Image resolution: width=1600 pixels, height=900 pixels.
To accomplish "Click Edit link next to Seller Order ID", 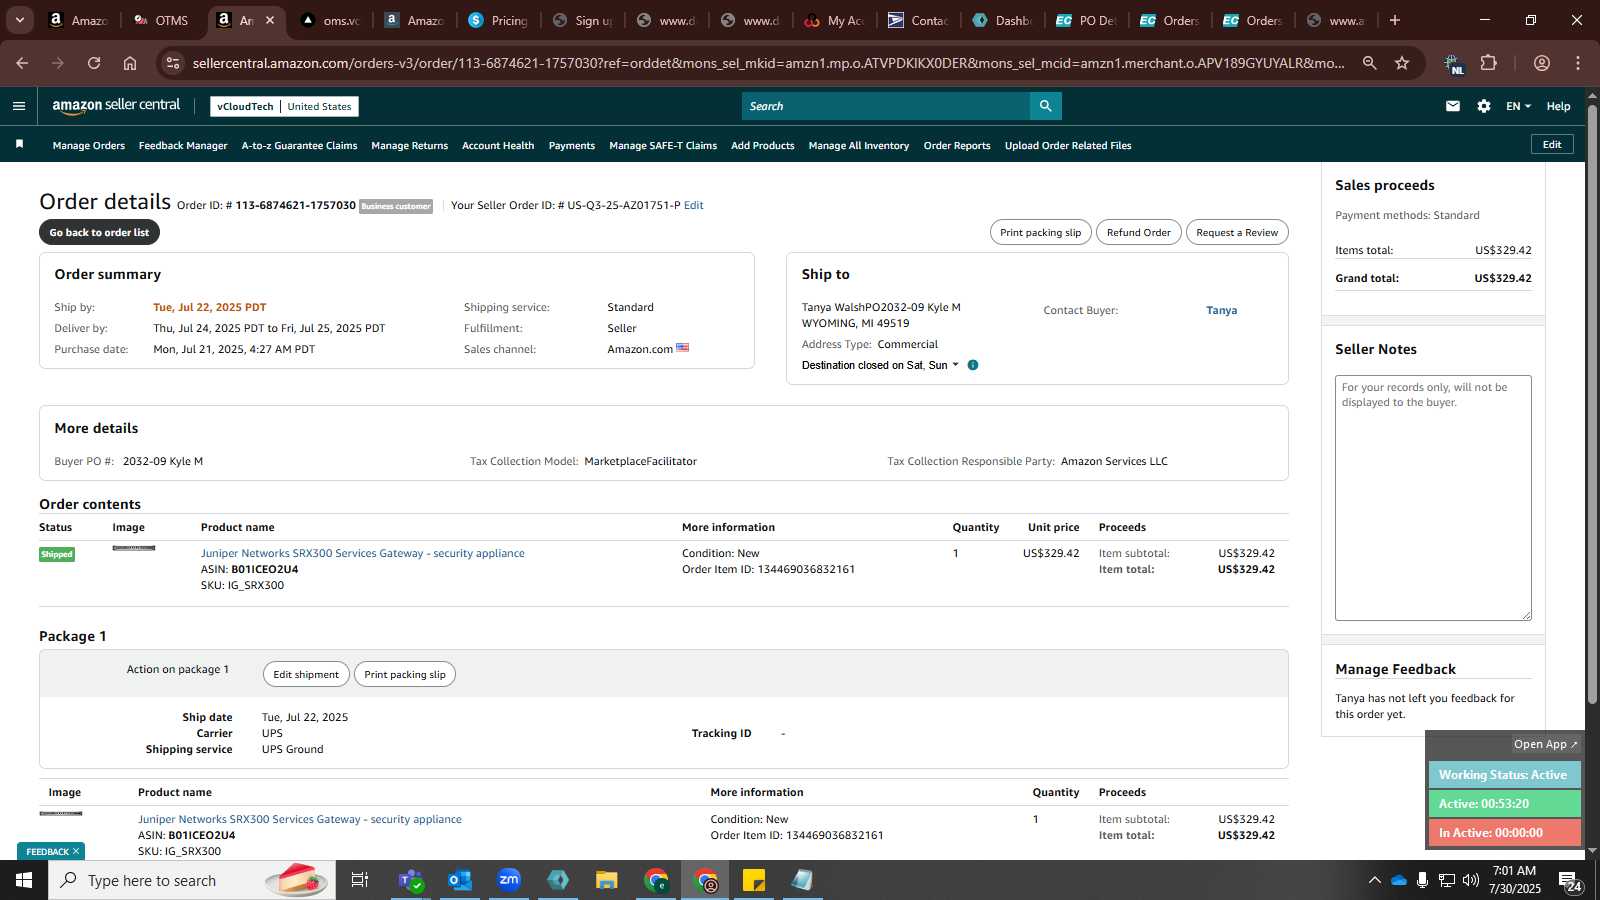I will [x=693, y=206].
